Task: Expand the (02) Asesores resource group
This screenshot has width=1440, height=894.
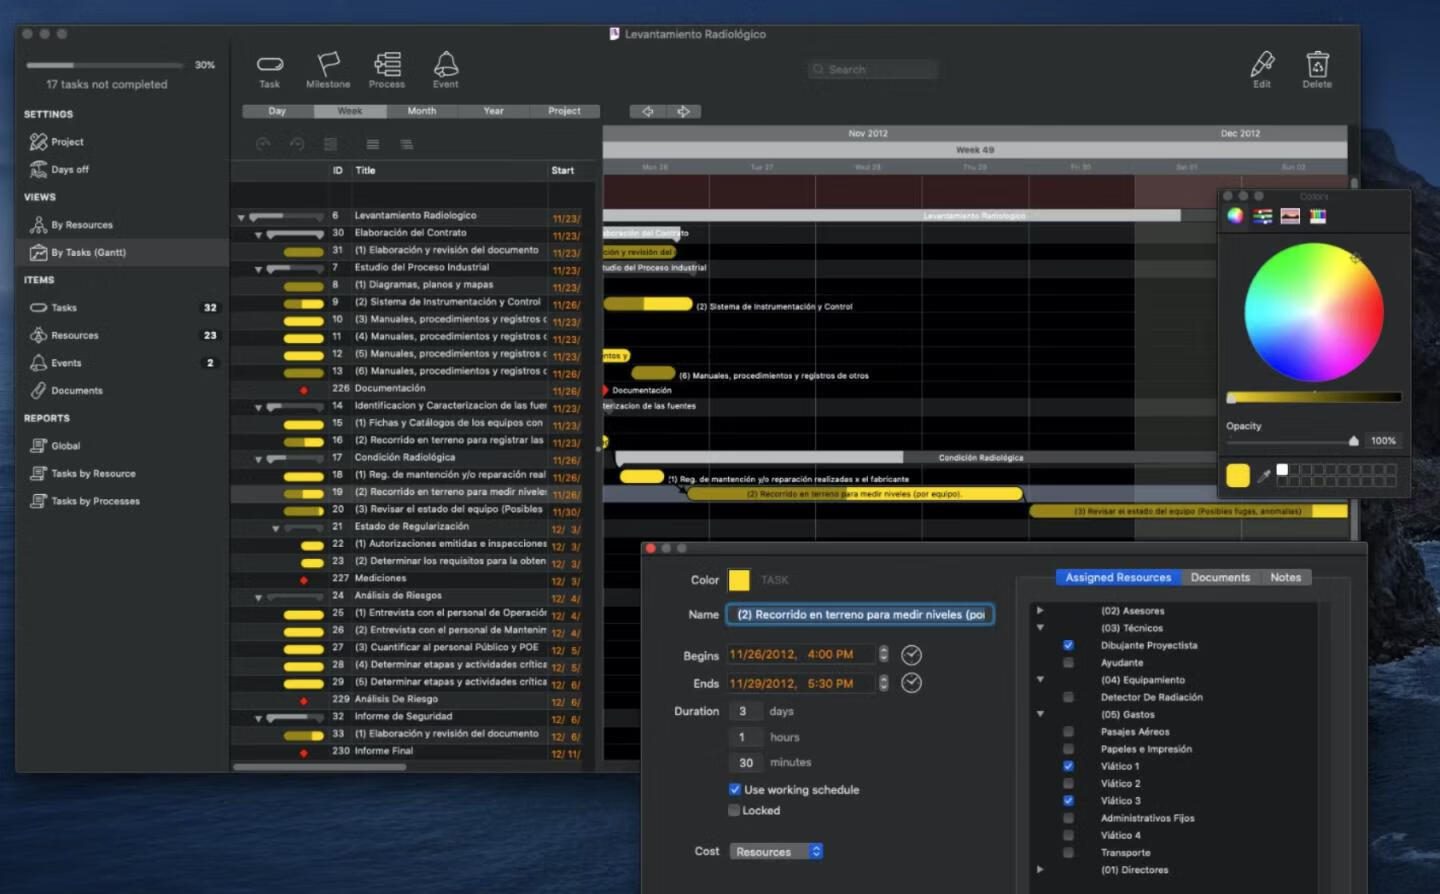Action: (x=1040, y=610)
